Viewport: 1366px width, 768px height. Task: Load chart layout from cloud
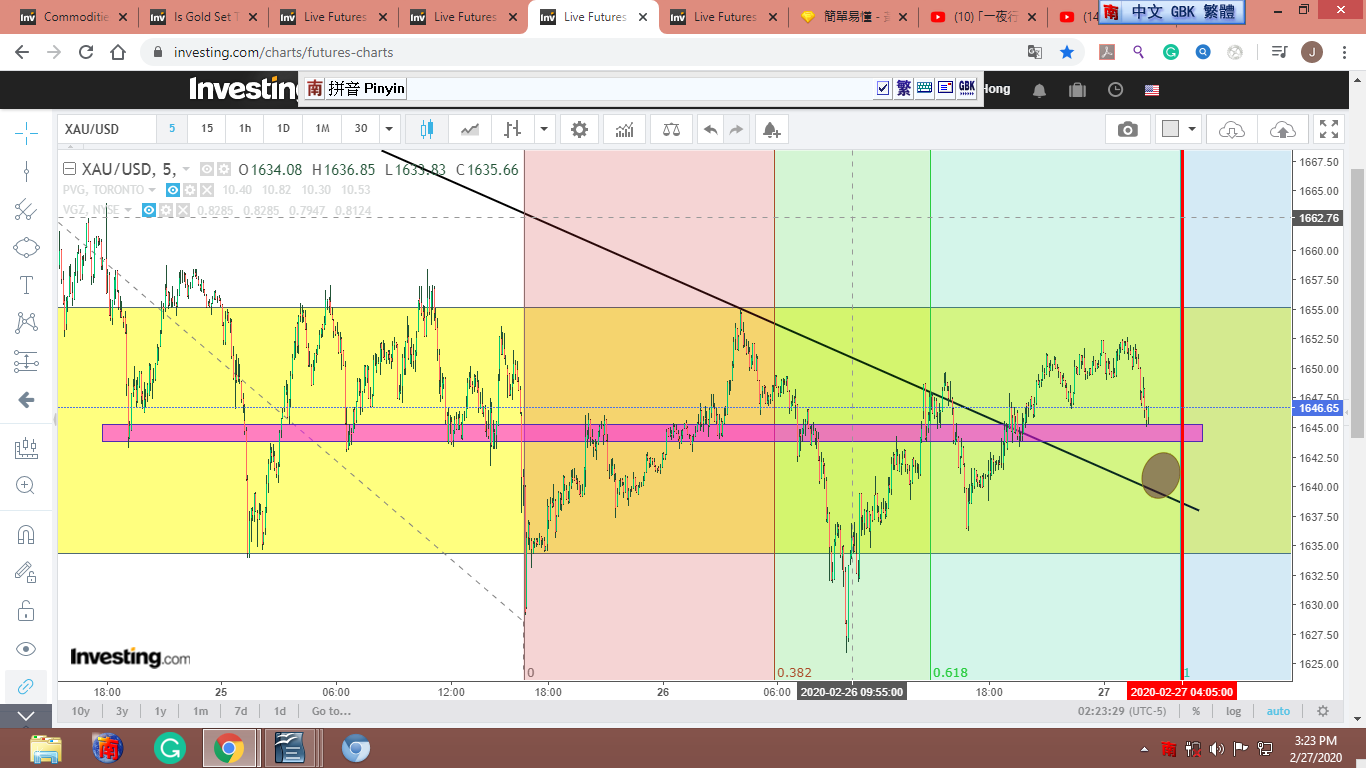pos(1232,129)
